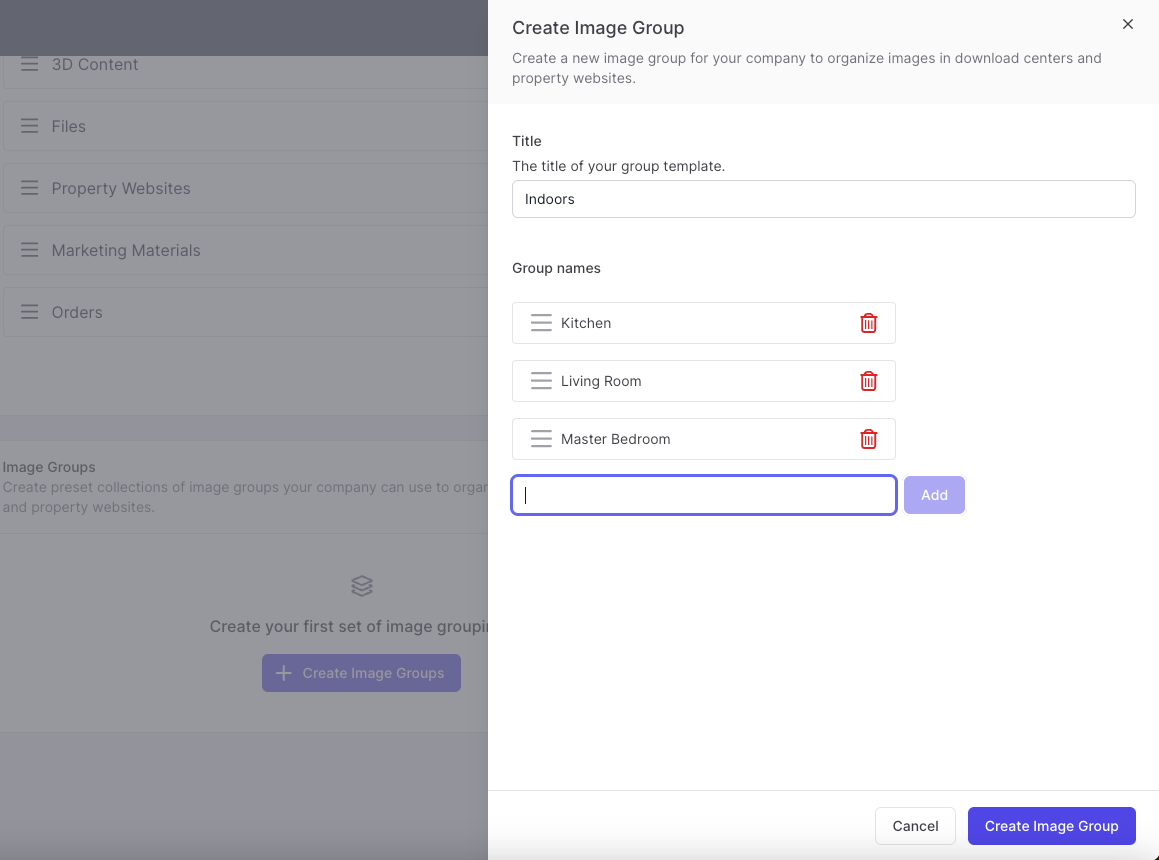Click the Orders row hamburger icon
This screenshot has height=860, width=1159.
click(30, 313)
